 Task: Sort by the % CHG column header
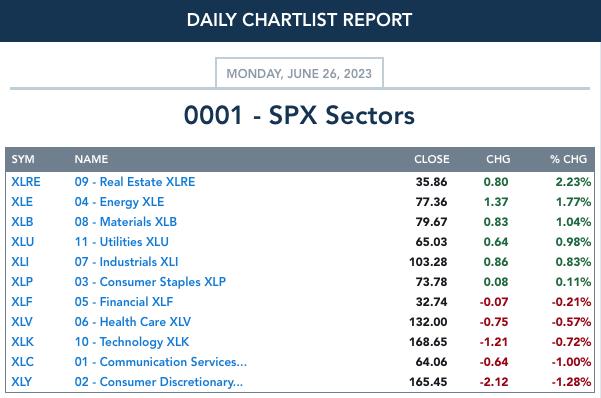point(568,159)
